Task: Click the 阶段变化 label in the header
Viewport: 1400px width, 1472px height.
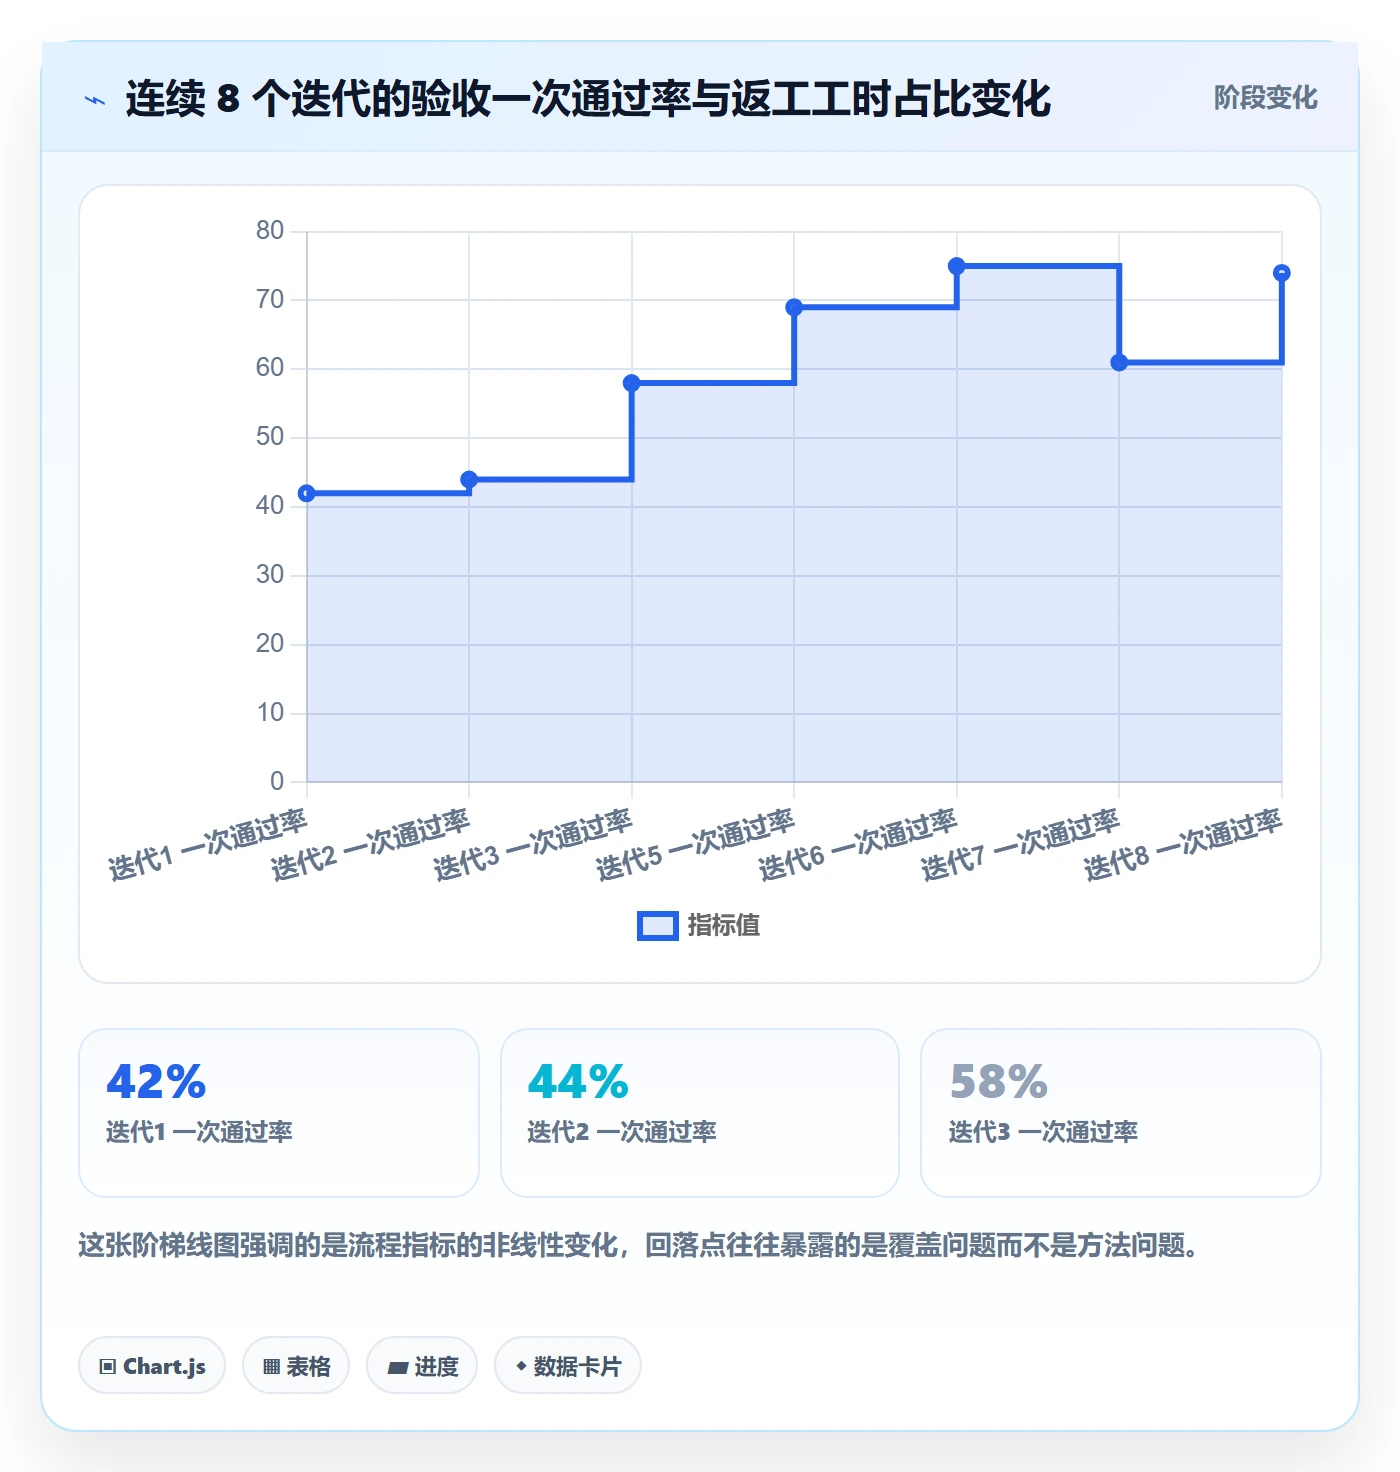Action: (x=1265, y=98)
